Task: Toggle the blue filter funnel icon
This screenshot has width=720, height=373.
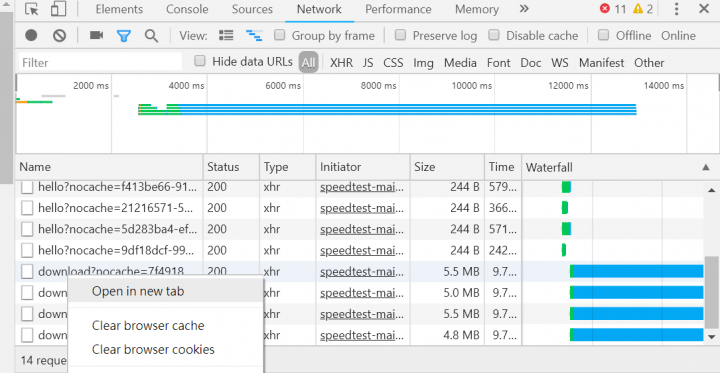Action: point(124,36)
